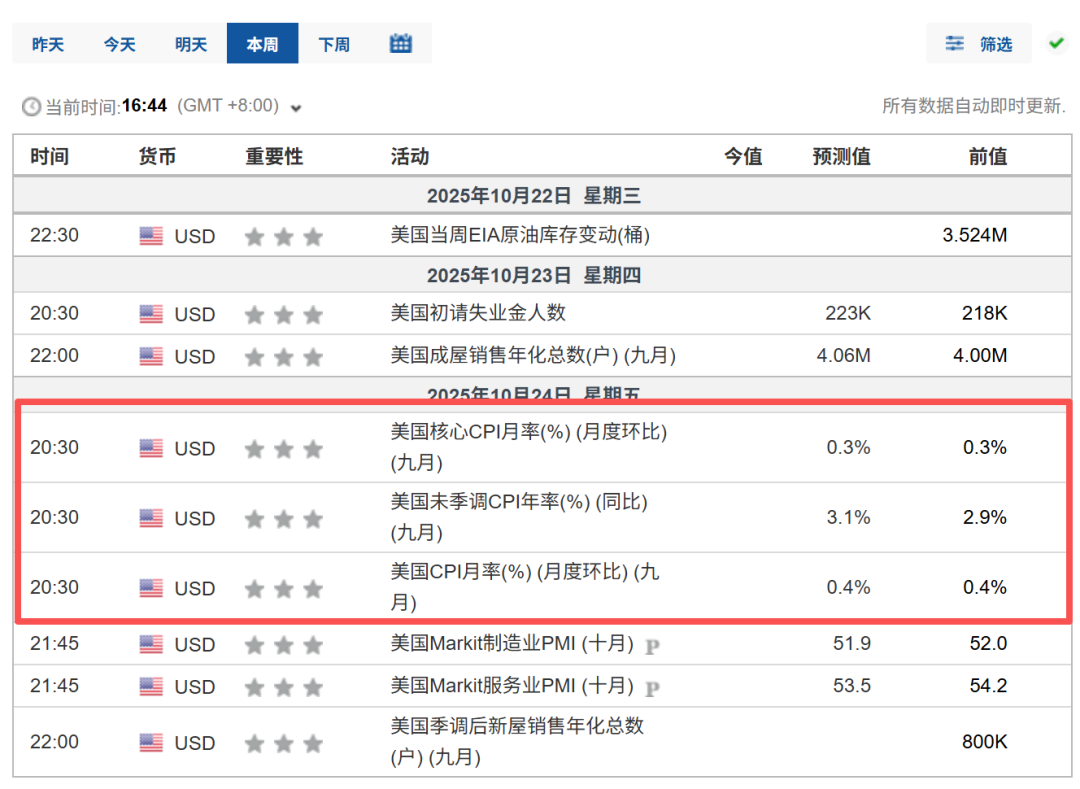Click the 重要性 column header
1080x789 pixels.
coord(274,156)
